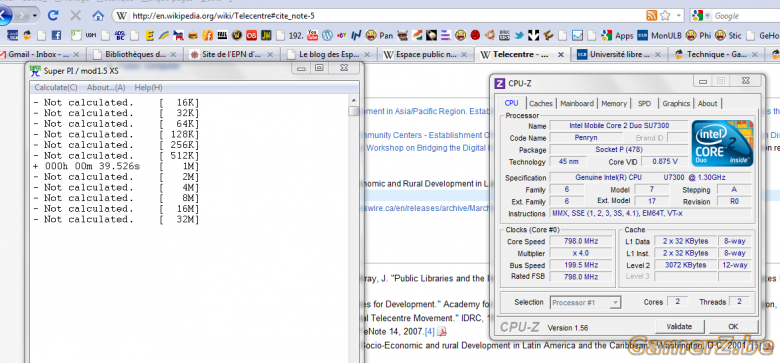Switch to Espace public n... browser tab

pyautogui.click(x=425, y=54)
